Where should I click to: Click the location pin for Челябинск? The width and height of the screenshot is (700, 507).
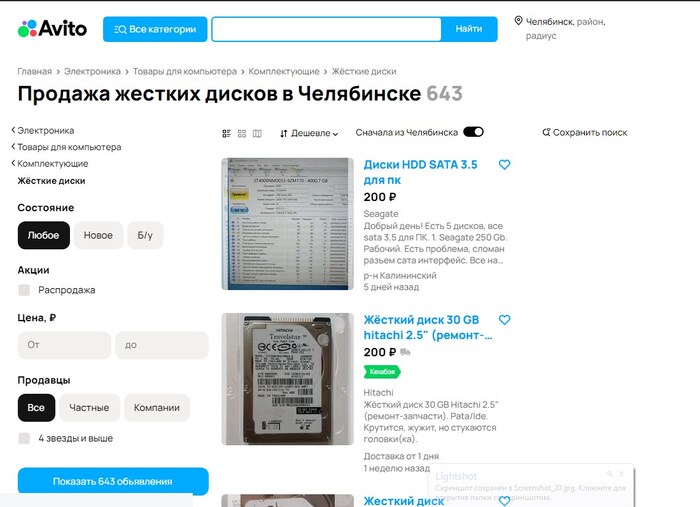[x=518, y=21]
